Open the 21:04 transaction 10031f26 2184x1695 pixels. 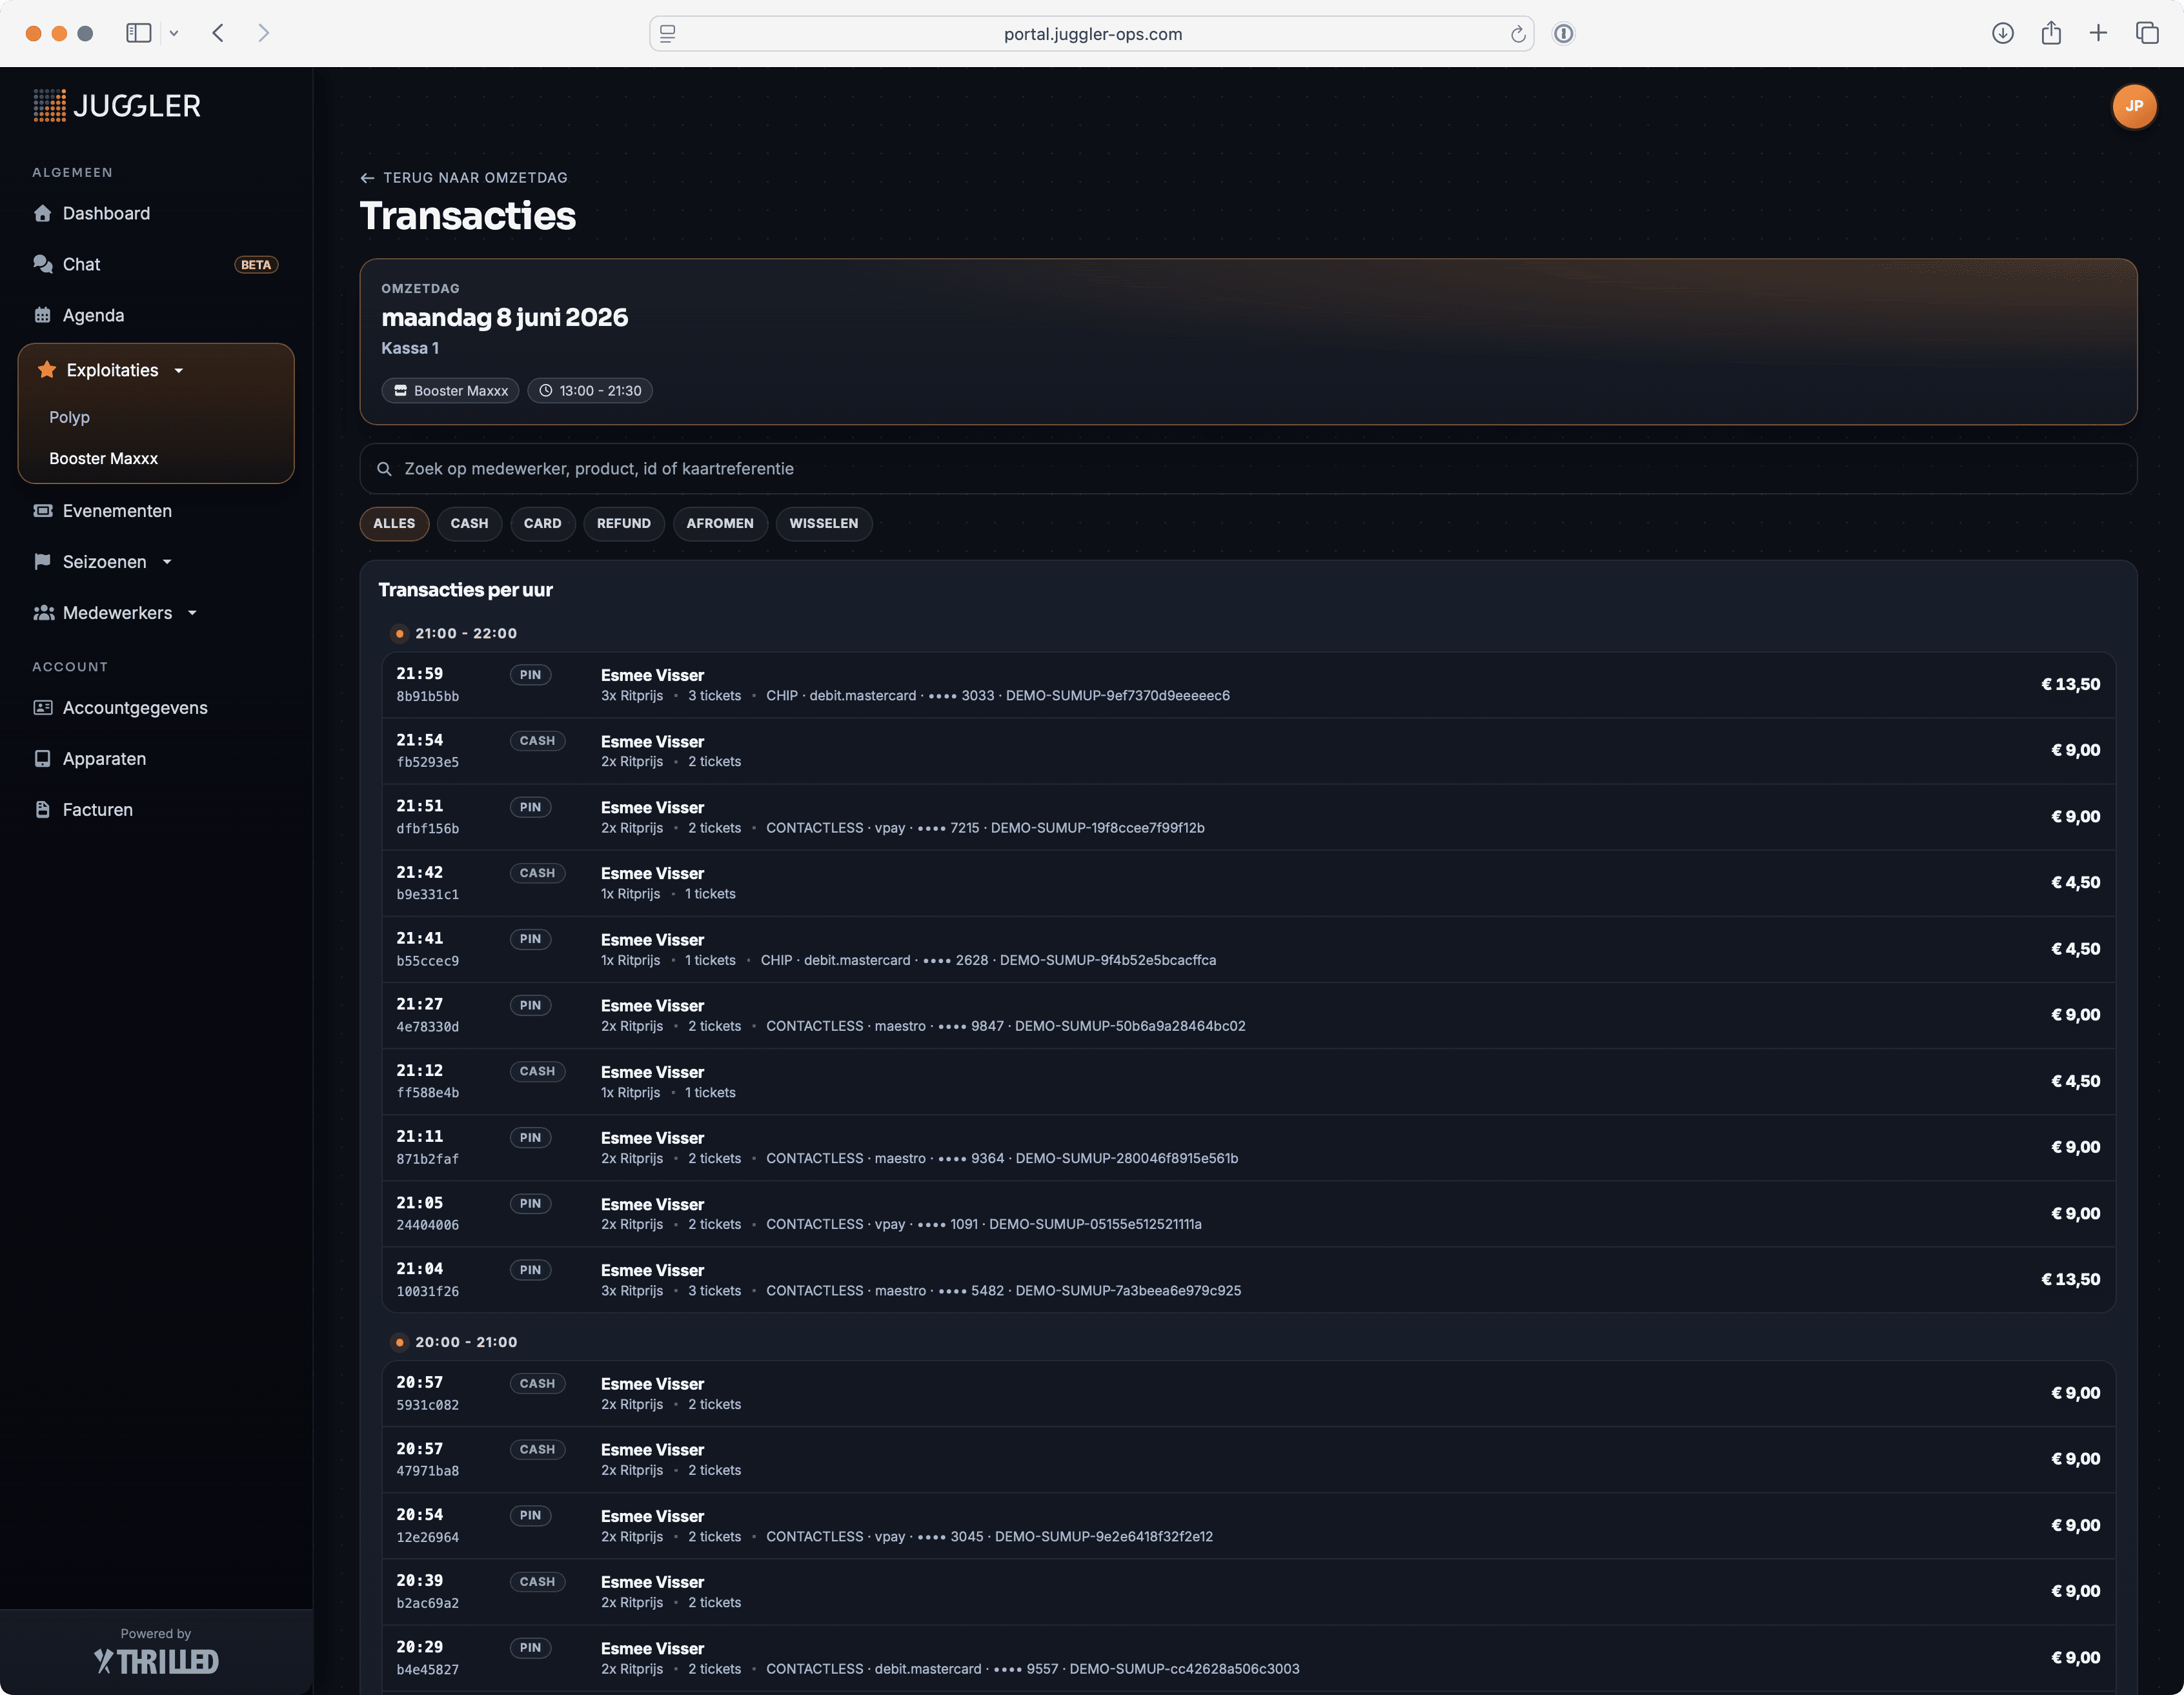(x=1248, y=1279)
